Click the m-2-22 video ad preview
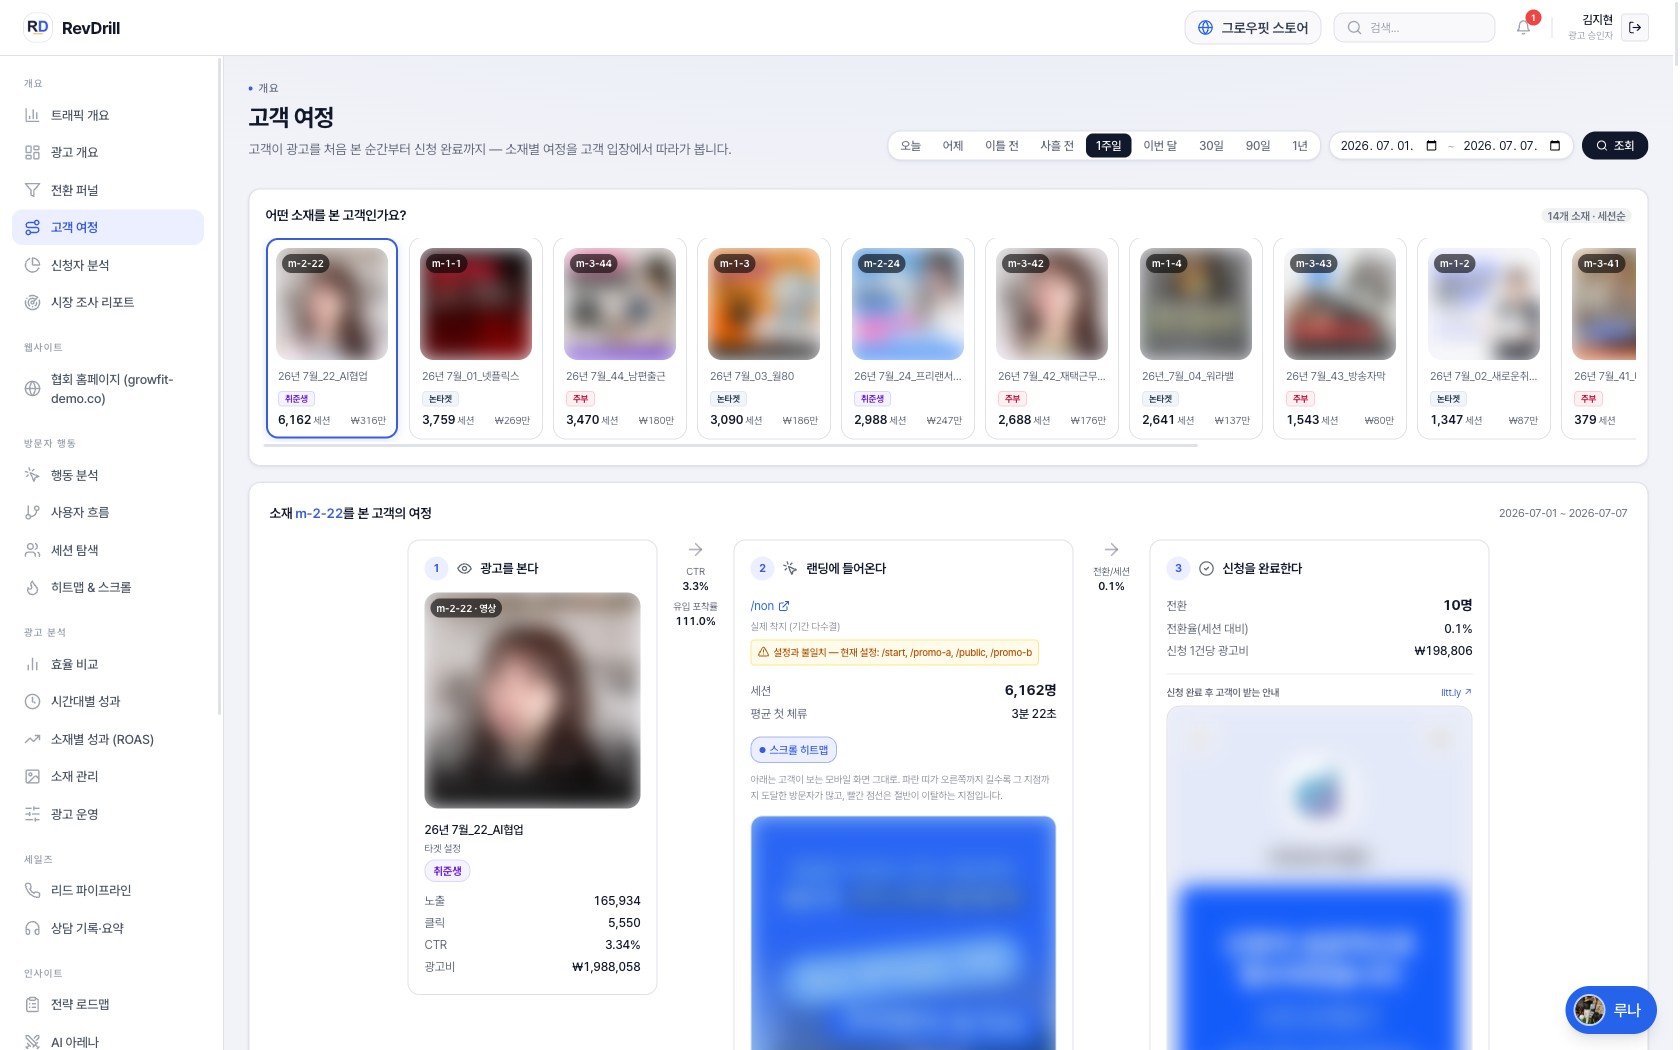 (x=532, y=700)
